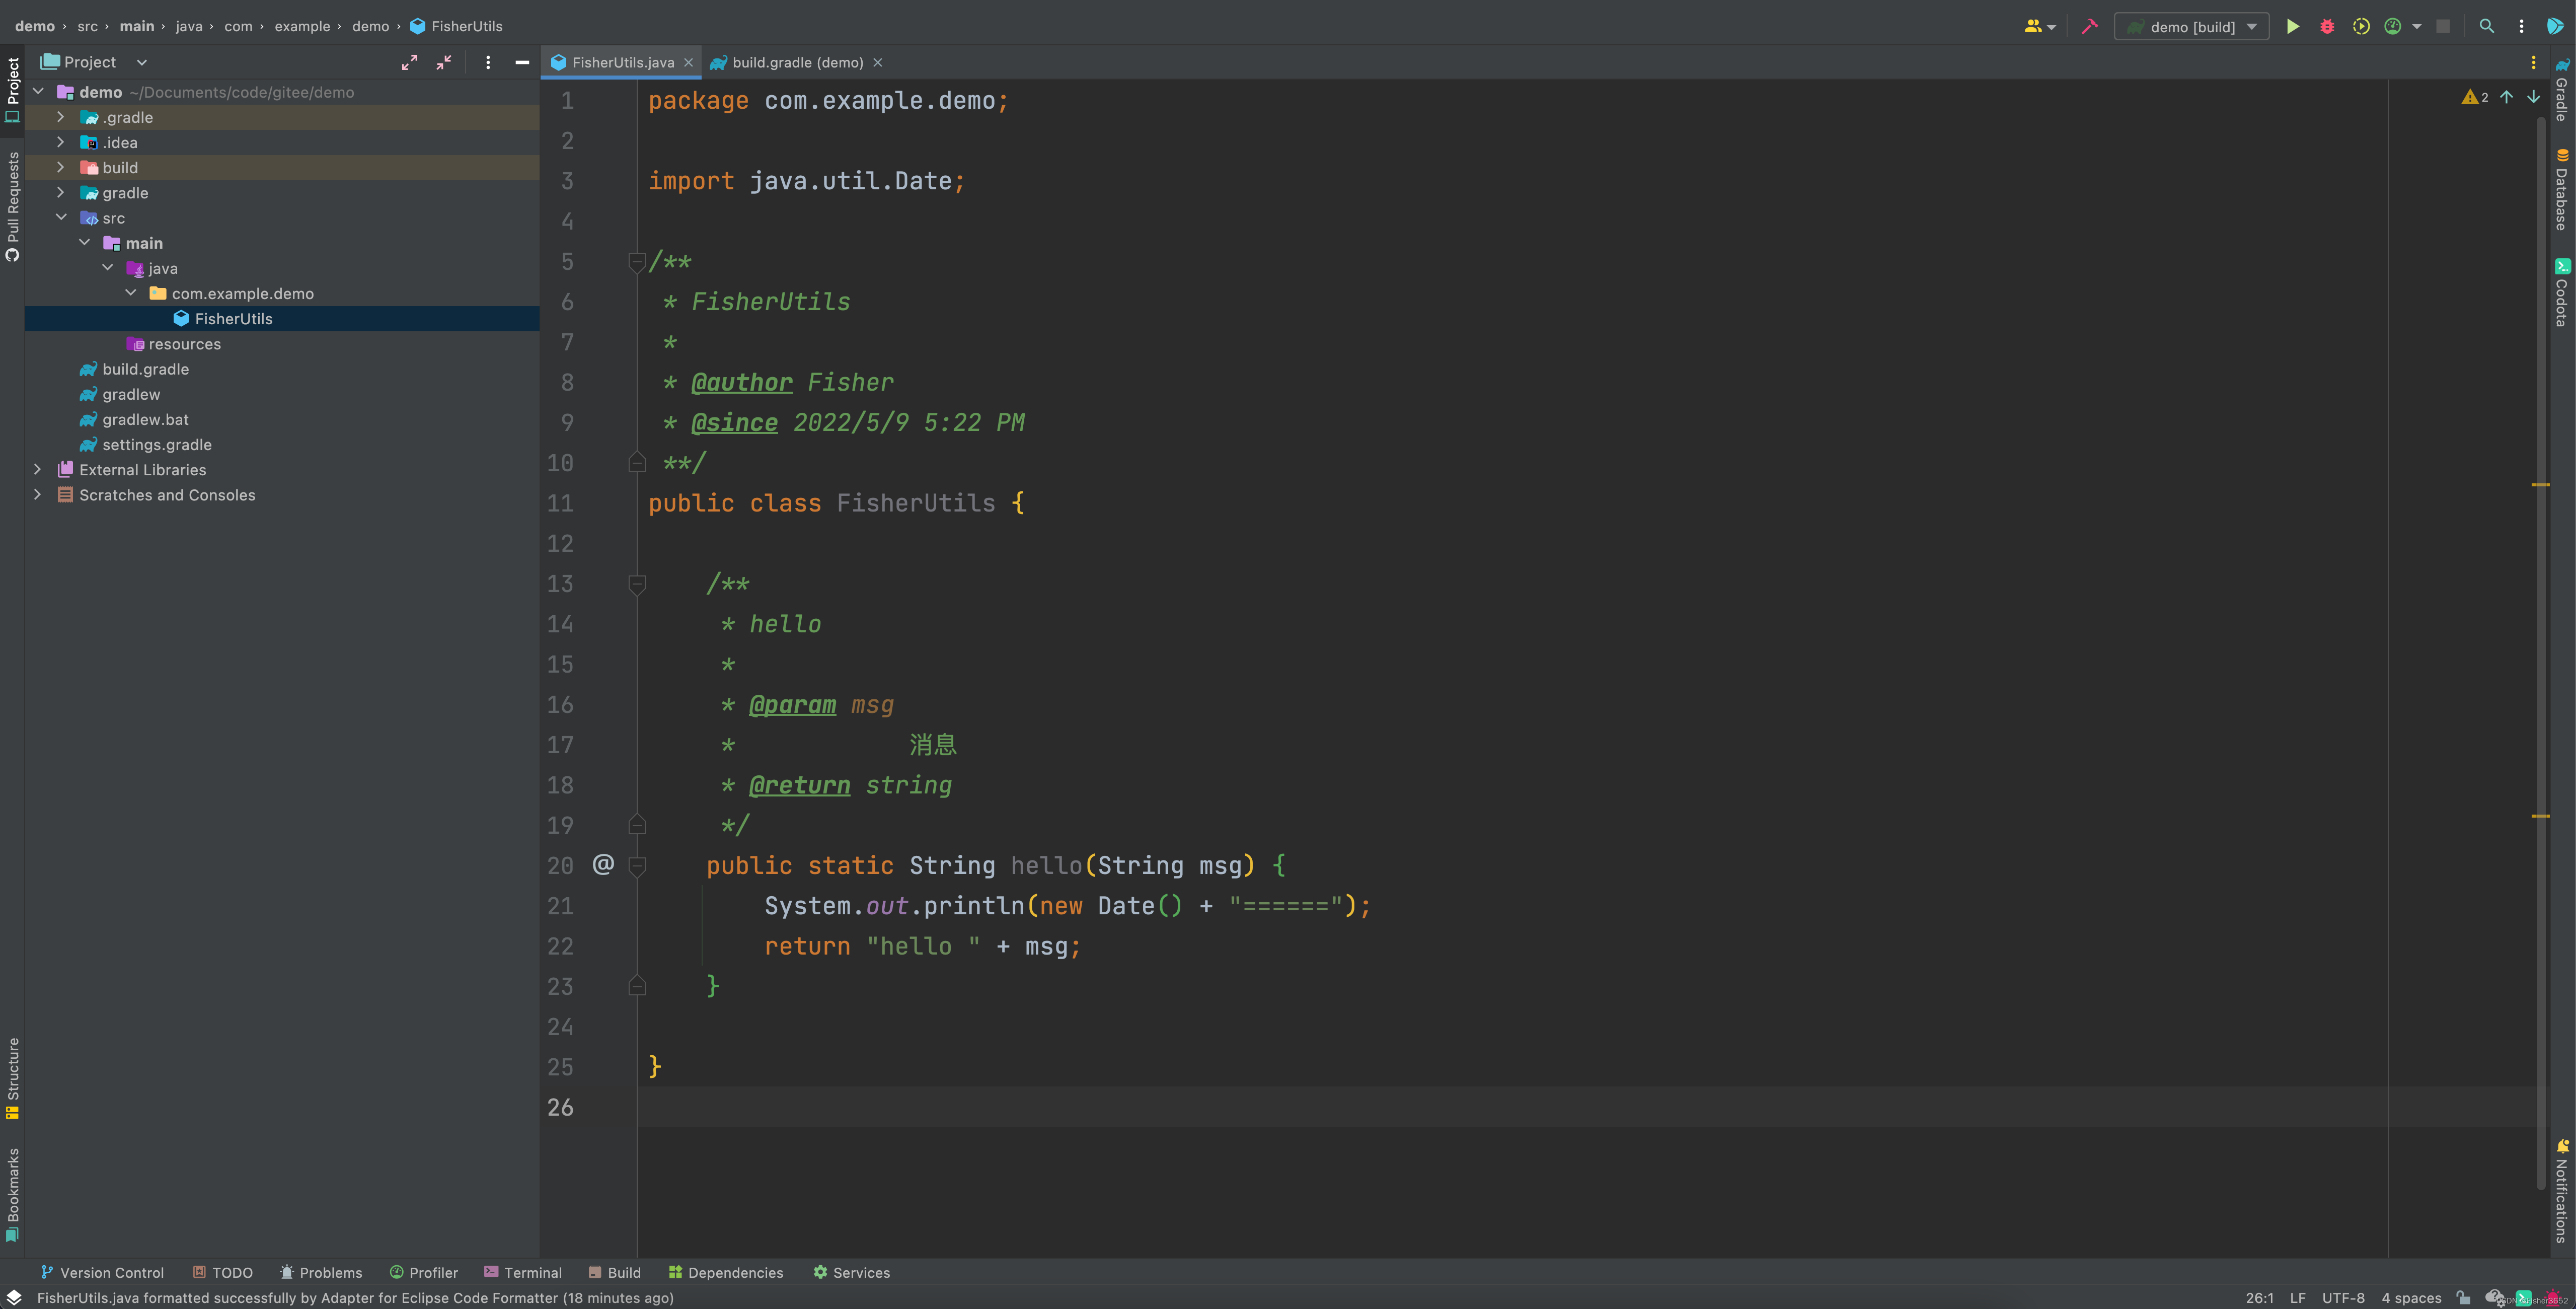Toggle the read-only lock in status bar
The width and height of the screenshot is (2576, 1309).
pyautogui.click(x=2465, y=1297)
